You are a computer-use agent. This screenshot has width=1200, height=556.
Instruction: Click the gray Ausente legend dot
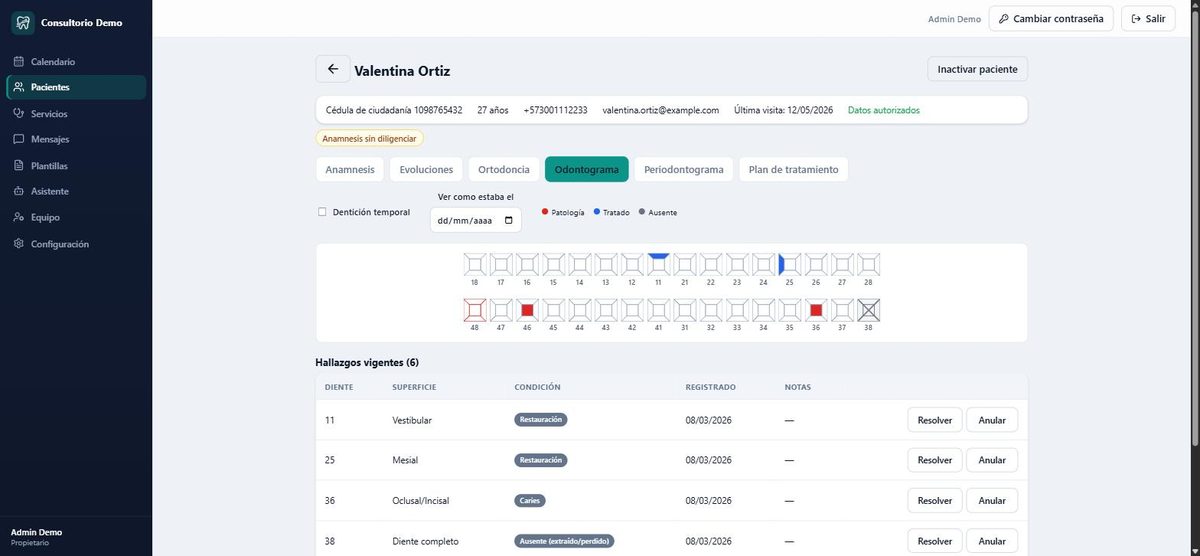pyautogui.click(x=642, y=212)
